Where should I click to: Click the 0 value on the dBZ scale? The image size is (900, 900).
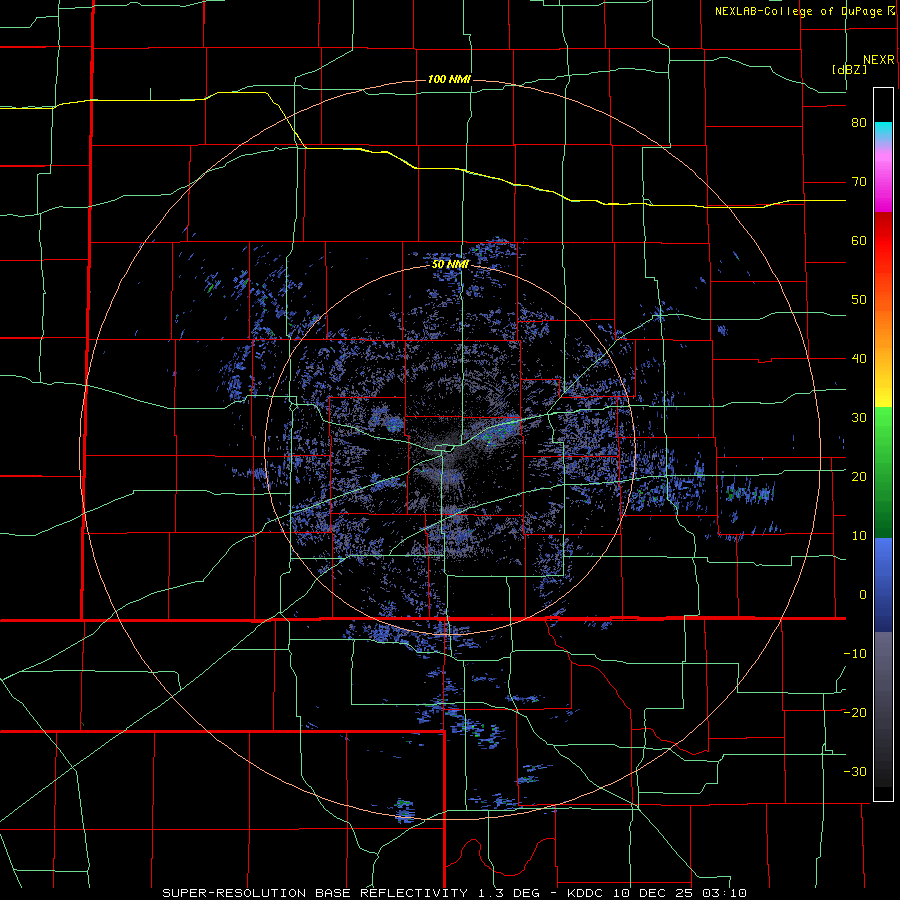click(863, 595)
